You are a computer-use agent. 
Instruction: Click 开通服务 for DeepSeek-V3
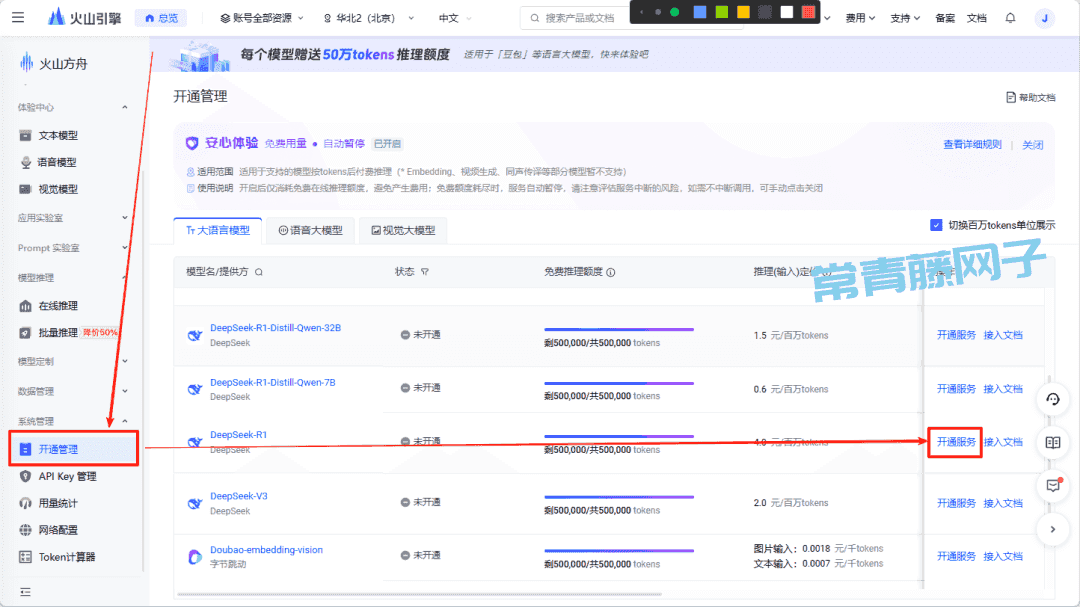point(956,504)
